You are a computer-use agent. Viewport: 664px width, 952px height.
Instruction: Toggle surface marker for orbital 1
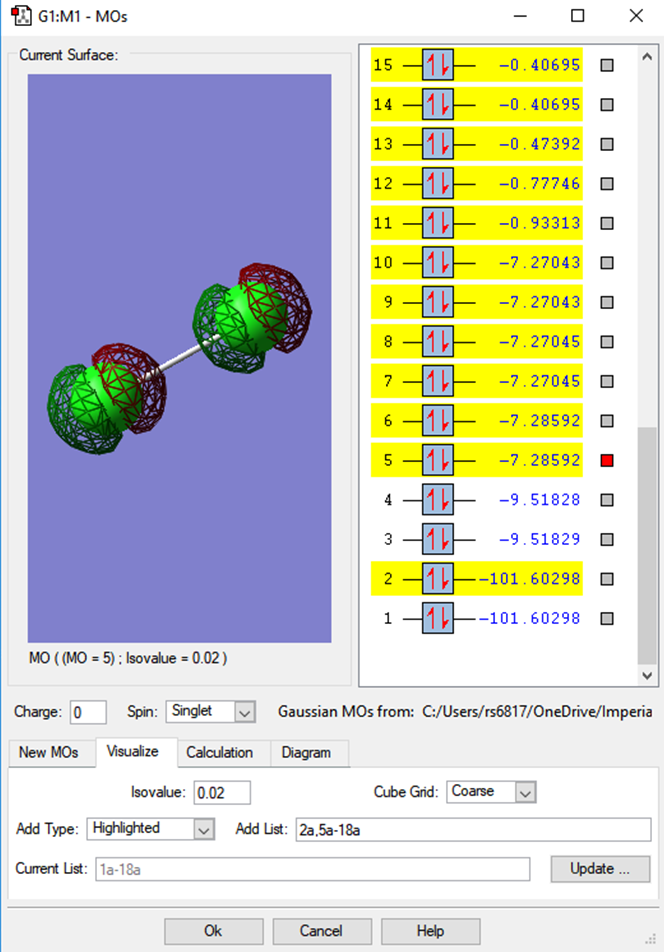[607, 618]
